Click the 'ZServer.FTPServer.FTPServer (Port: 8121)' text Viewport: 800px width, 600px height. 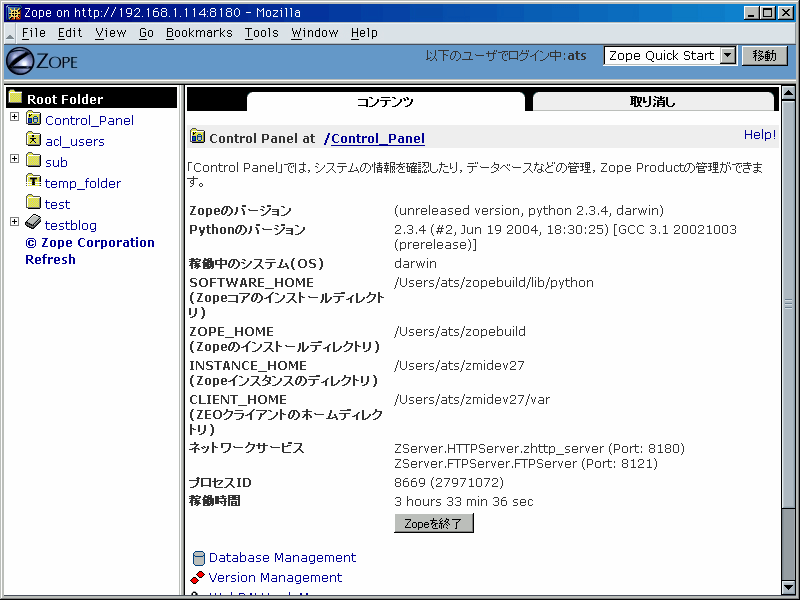(526, 464)
